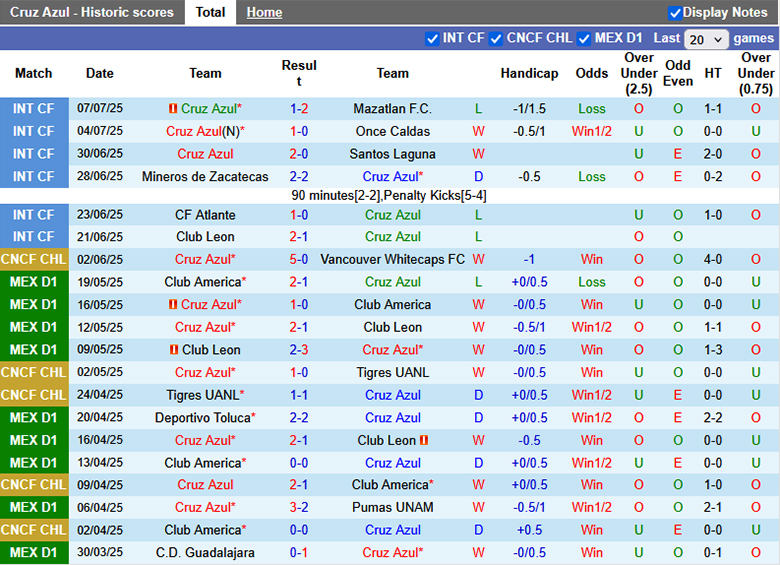Open the Last 20 games dropdown
The height and width of the screenshot is (565, 780).
(x=706, y=39)
